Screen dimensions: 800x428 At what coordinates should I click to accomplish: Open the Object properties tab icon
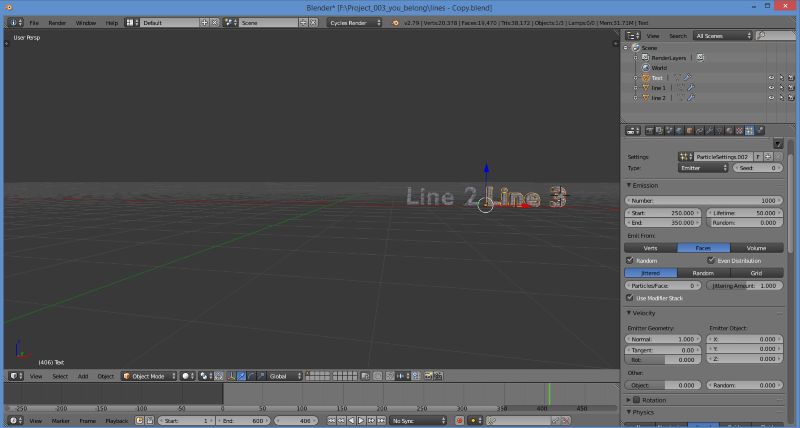[x=689, y=131]
